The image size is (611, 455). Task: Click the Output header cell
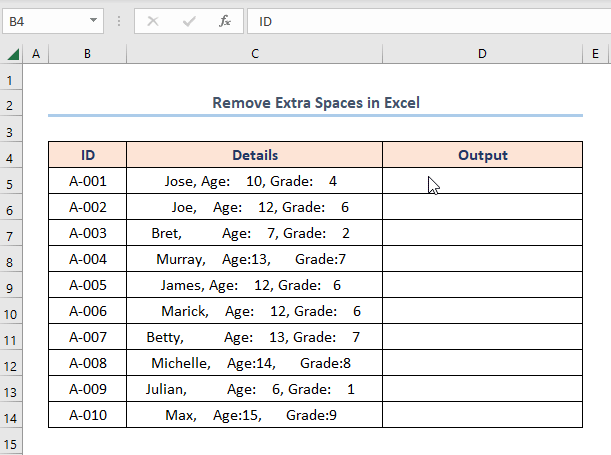(x=482, y=155)
